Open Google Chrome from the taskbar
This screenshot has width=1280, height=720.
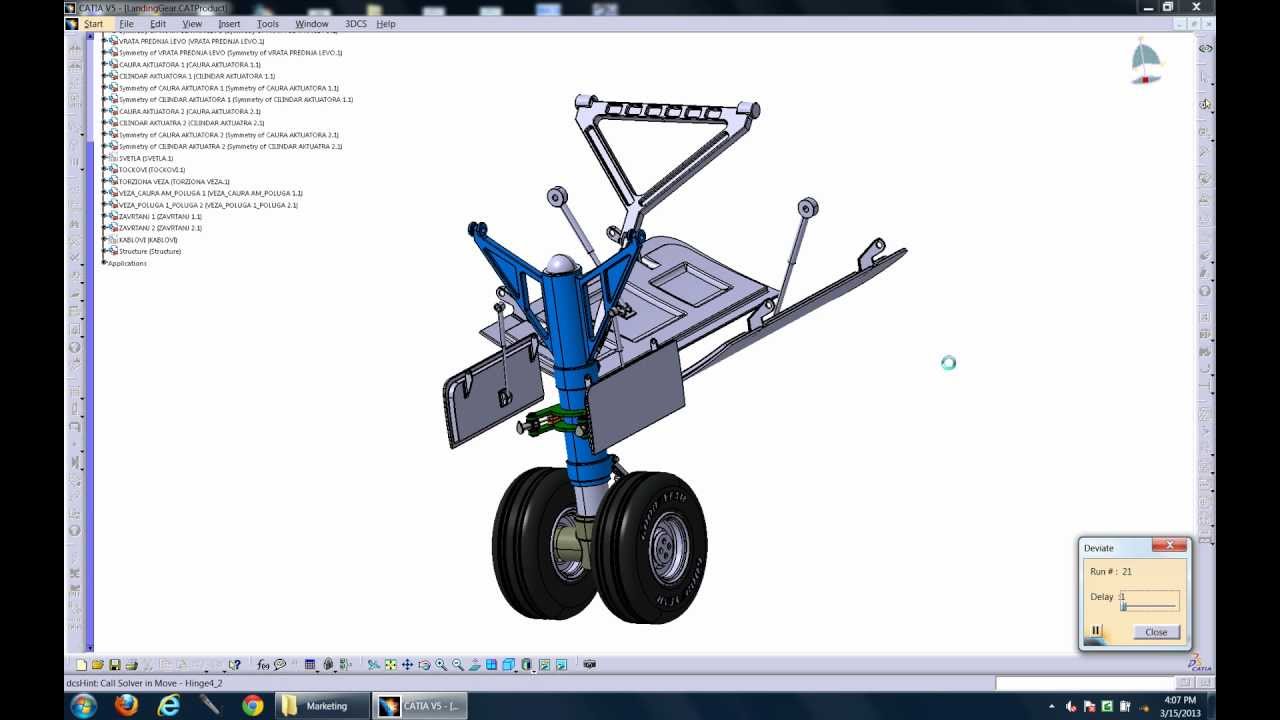(x=252, y=706)
